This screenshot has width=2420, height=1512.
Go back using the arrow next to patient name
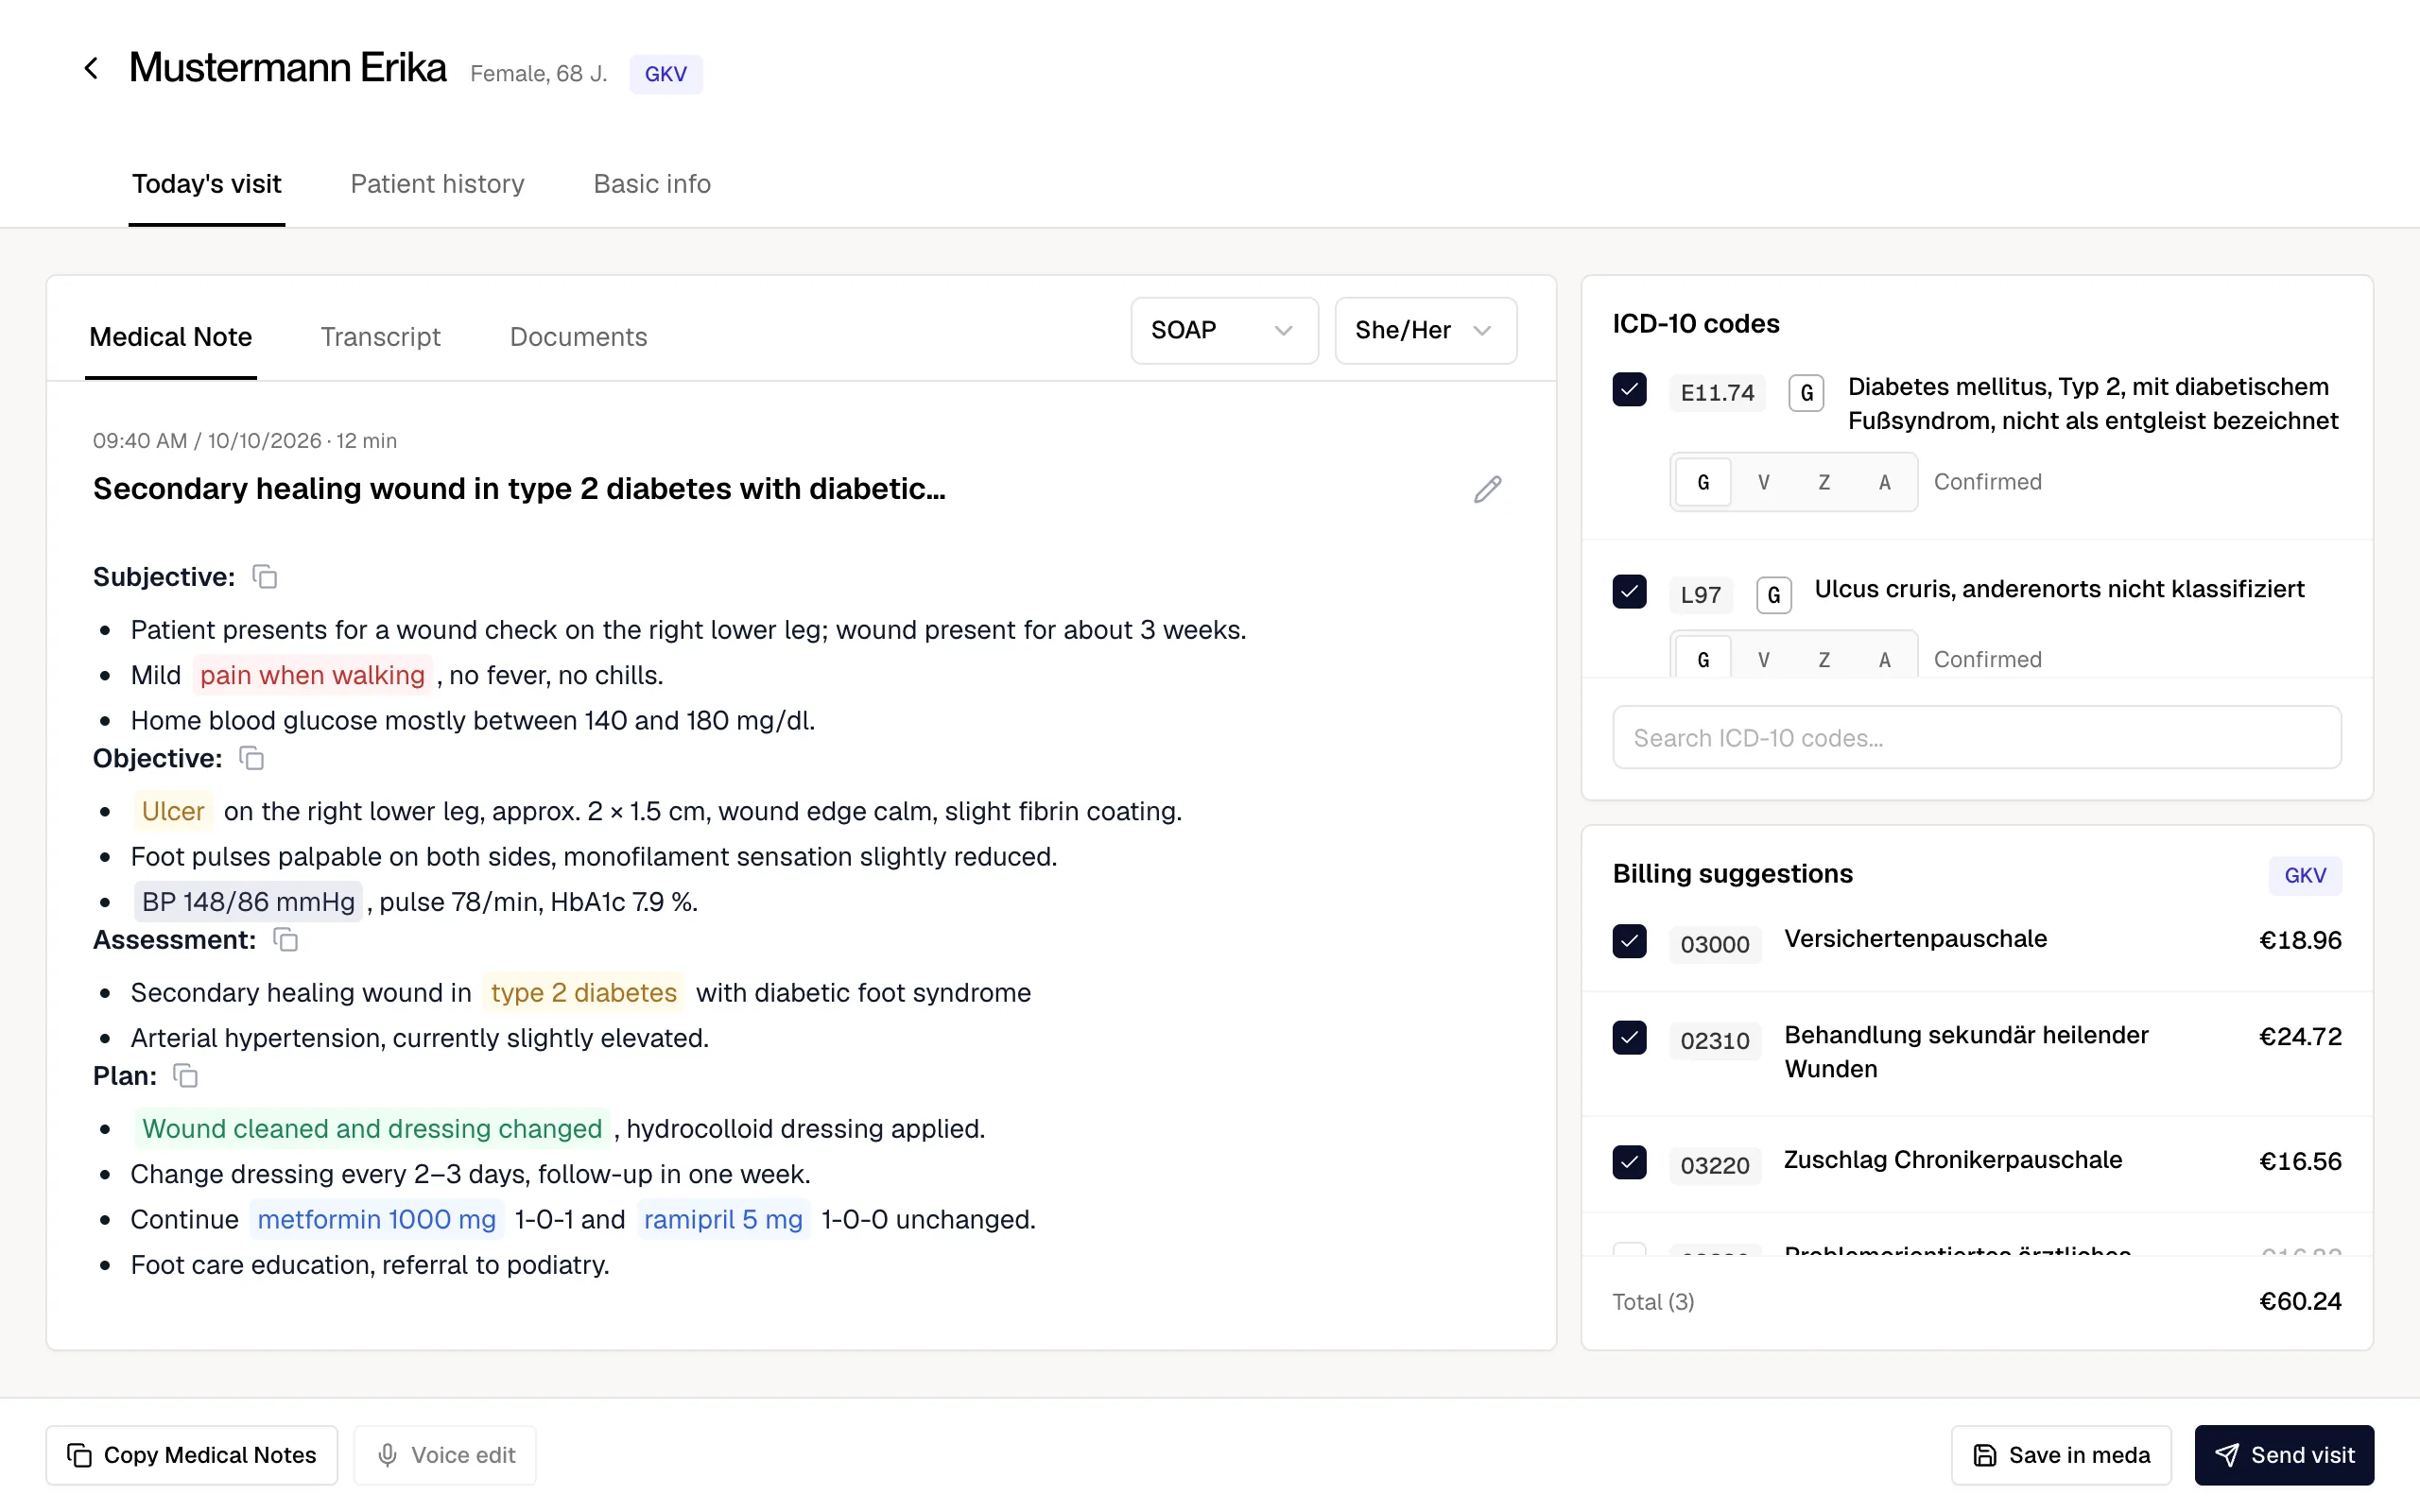coord(91,68)
